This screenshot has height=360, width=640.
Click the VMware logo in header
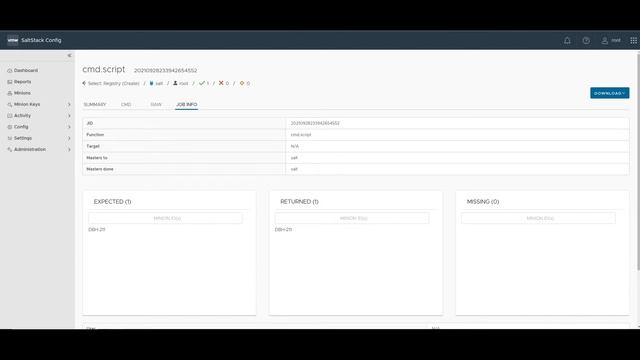13,40
